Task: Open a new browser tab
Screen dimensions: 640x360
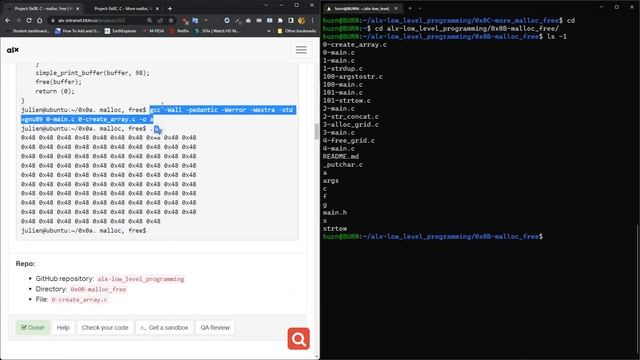Action: pyautogui.click(x=170, y=9)
